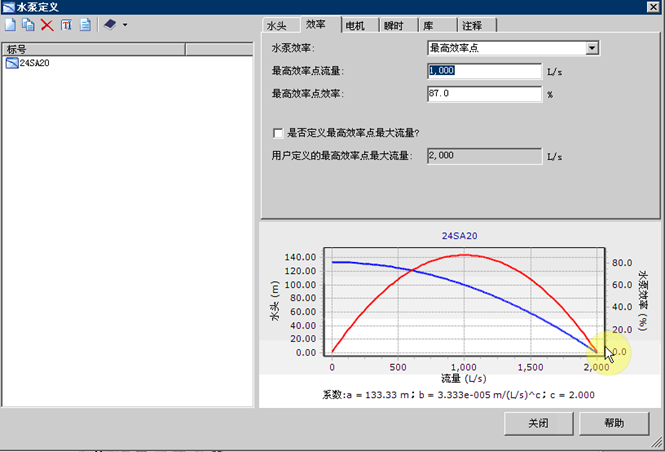This screenshot has height=452, width=665.
Task: Click the 帮助 button
Action: tap(614, 423)
